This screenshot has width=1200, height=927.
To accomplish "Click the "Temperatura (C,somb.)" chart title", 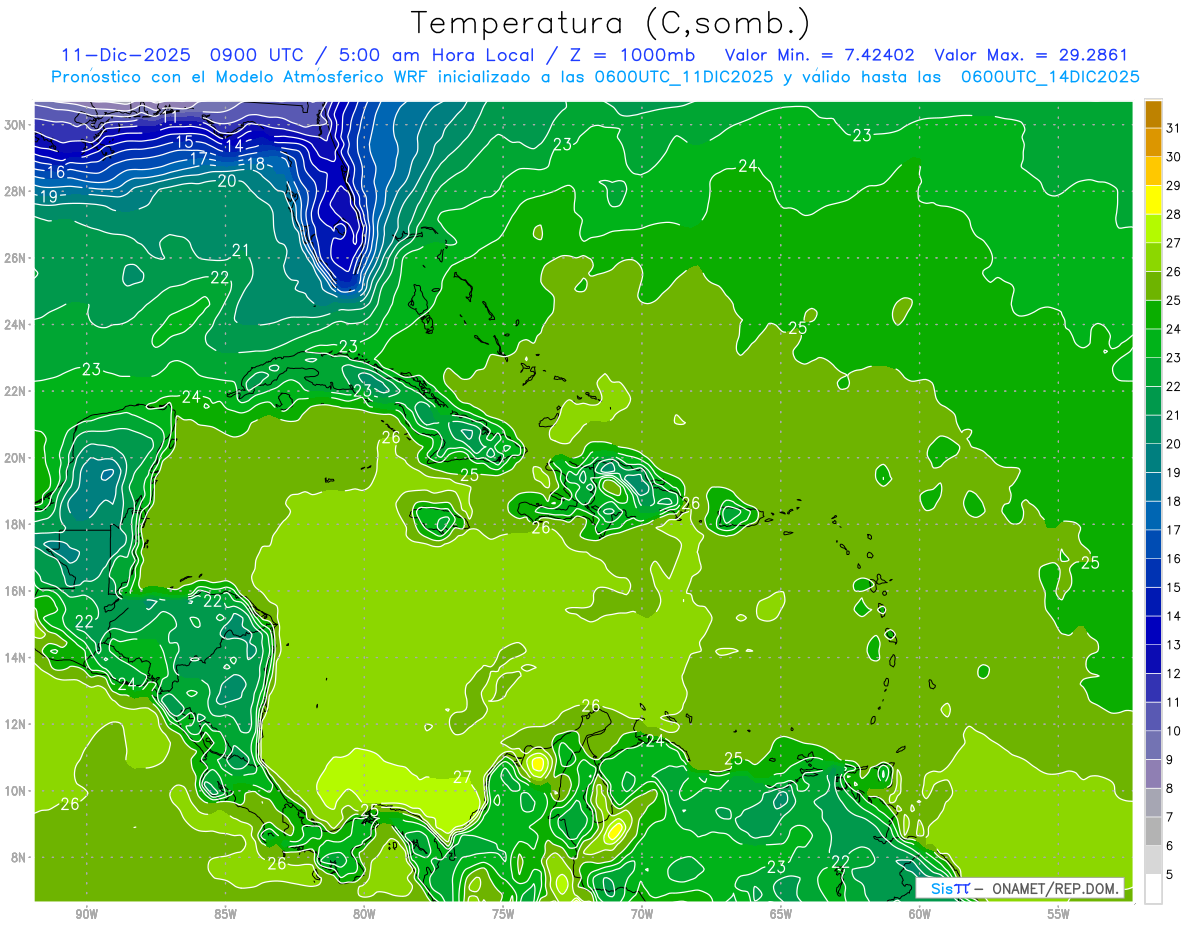I will point(611,23).
